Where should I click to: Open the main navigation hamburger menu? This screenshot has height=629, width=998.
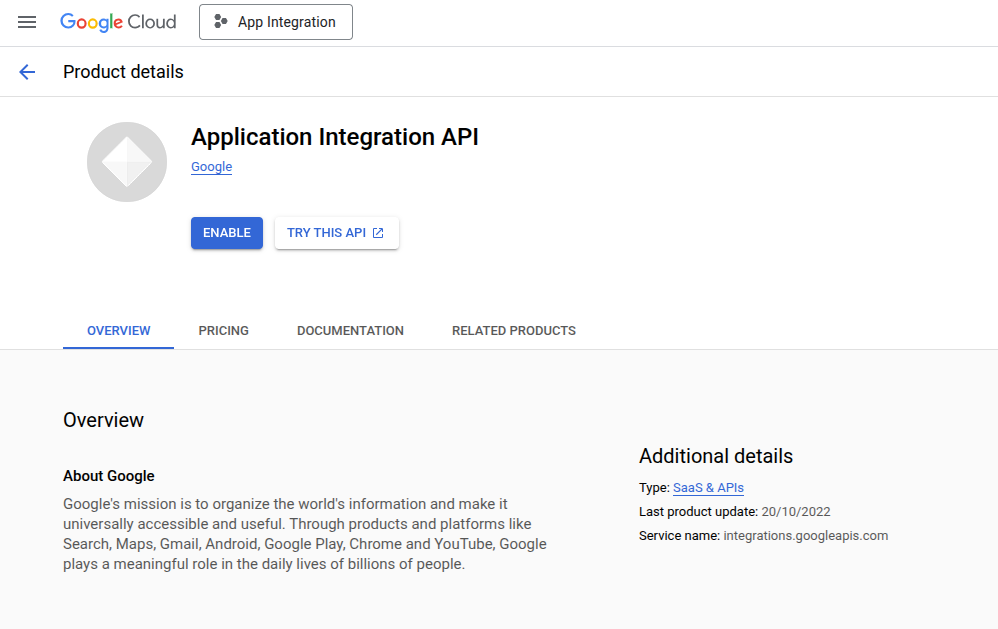27,22
